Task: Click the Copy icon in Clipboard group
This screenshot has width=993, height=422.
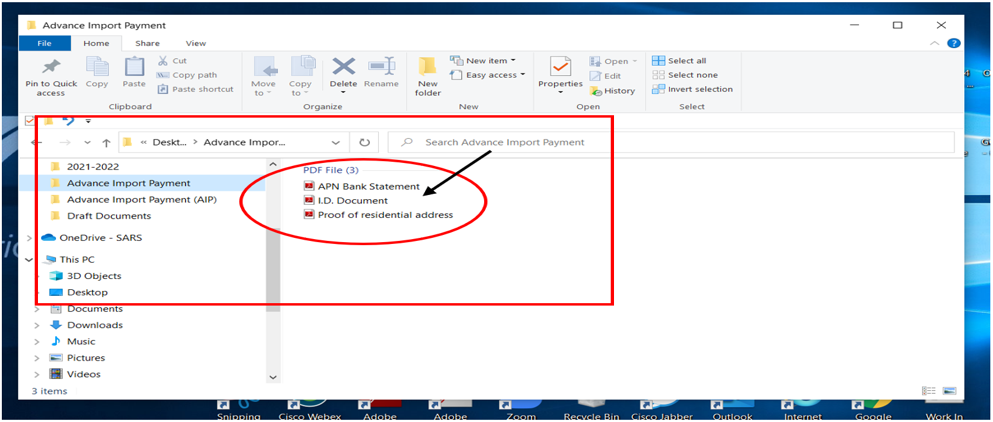Action: pos(97,69)
